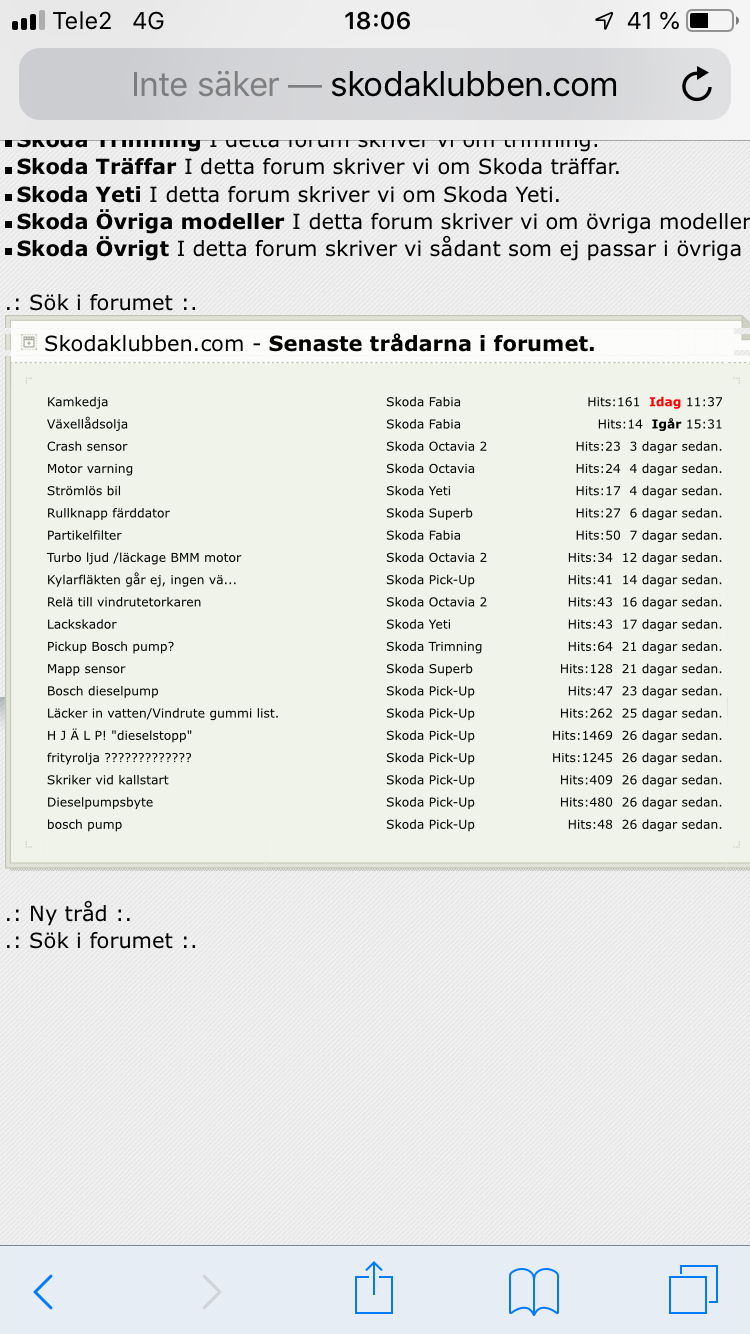This screenshot has width=750, height=1334.
Task: Show open tabs with the tabs icon
Action: click(x=694, y=1289)
